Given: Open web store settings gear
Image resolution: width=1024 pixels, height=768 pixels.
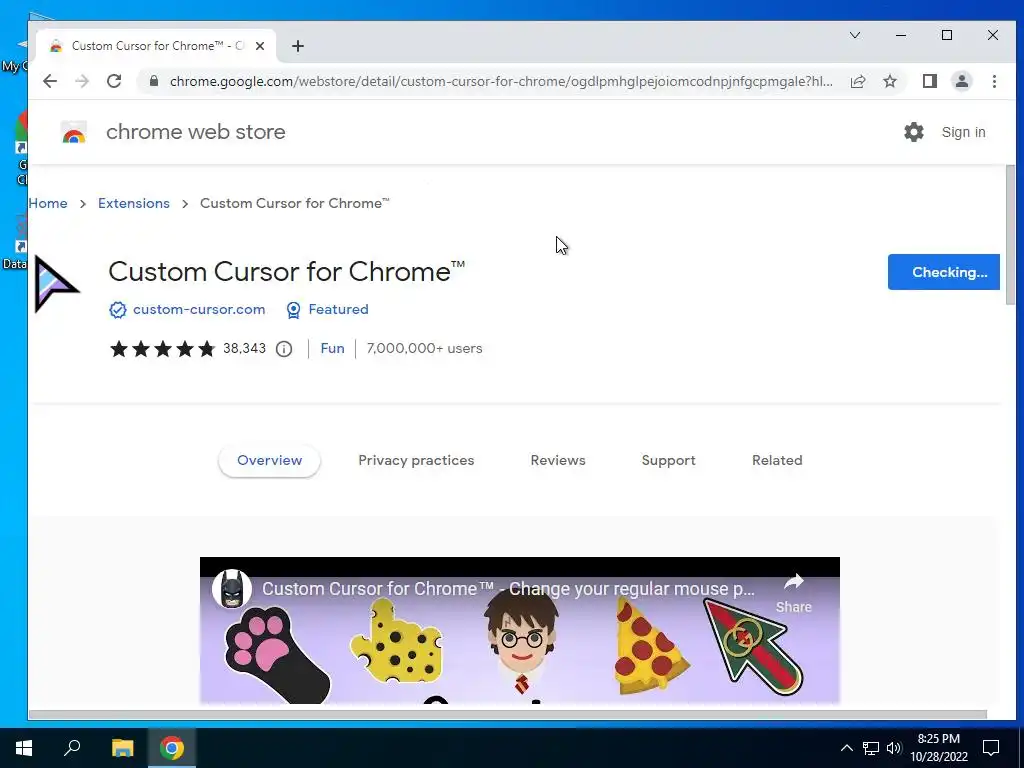Looking at the screenshot, I should 914,132.
